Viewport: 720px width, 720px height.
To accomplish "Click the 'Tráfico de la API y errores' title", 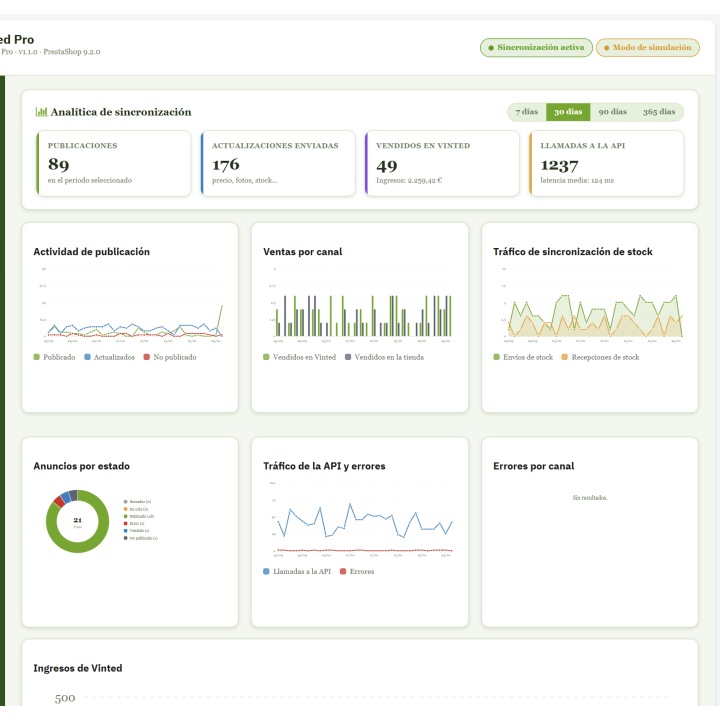I will click(x=324, y=466).
